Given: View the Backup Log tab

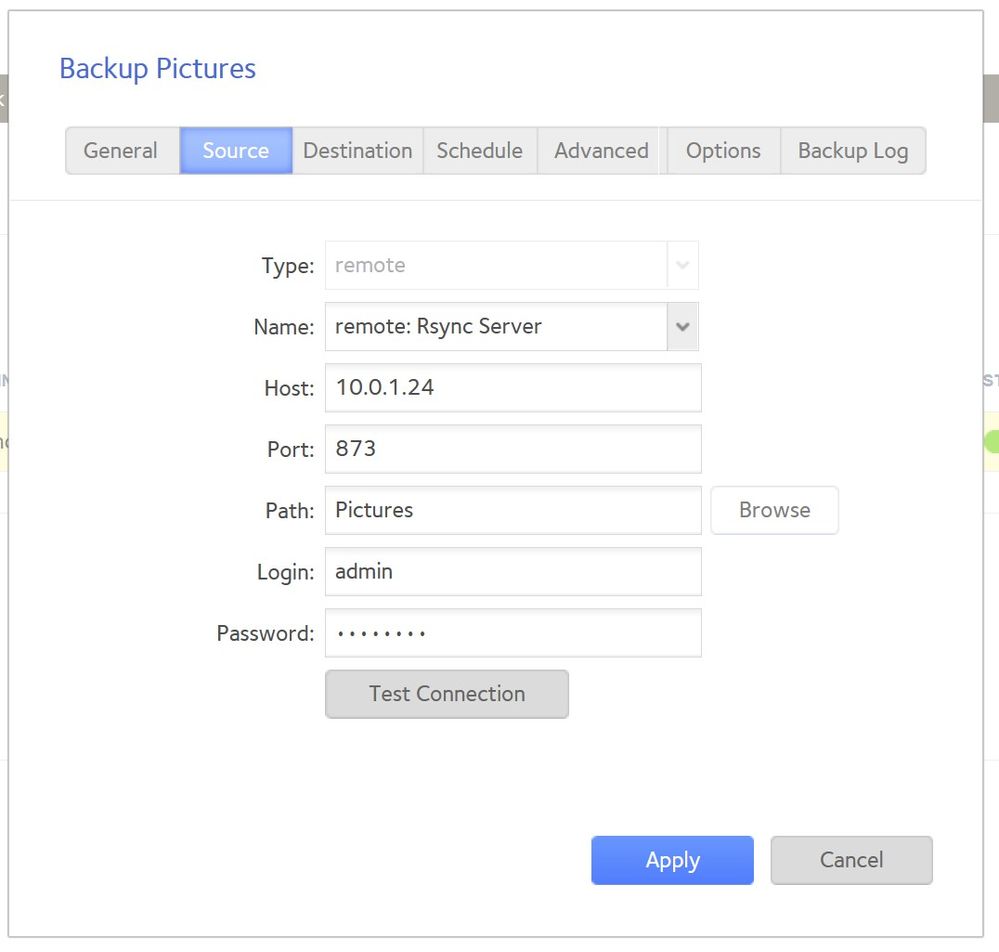Looking at the screenshot, I should coord(852,151).
